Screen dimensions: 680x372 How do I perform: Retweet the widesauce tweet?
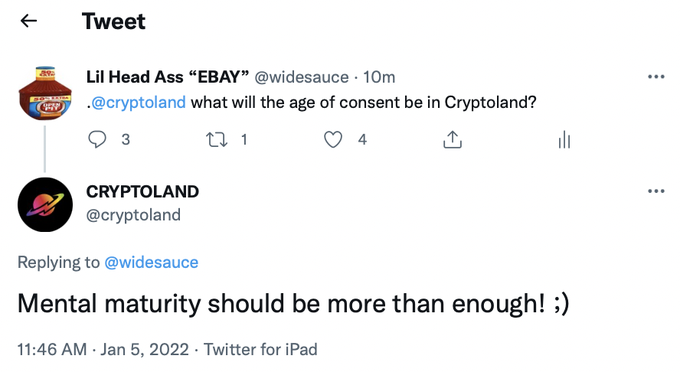point(216,140)
